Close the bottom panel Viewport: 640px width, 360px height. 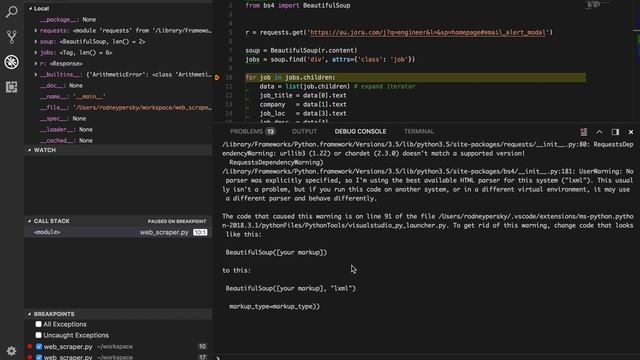pyautogui.click(x=631, y=132)
